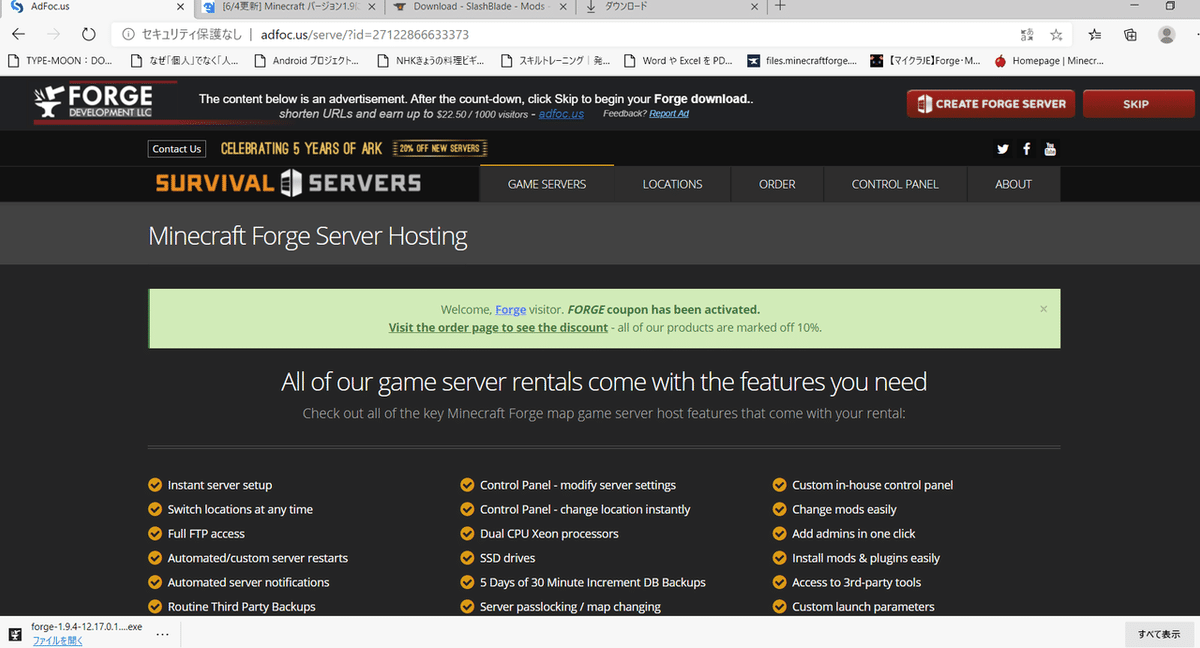Click the 'Change mods easily' feature text
Screen dimensions: 1200x648
click(x=844, y=509)
